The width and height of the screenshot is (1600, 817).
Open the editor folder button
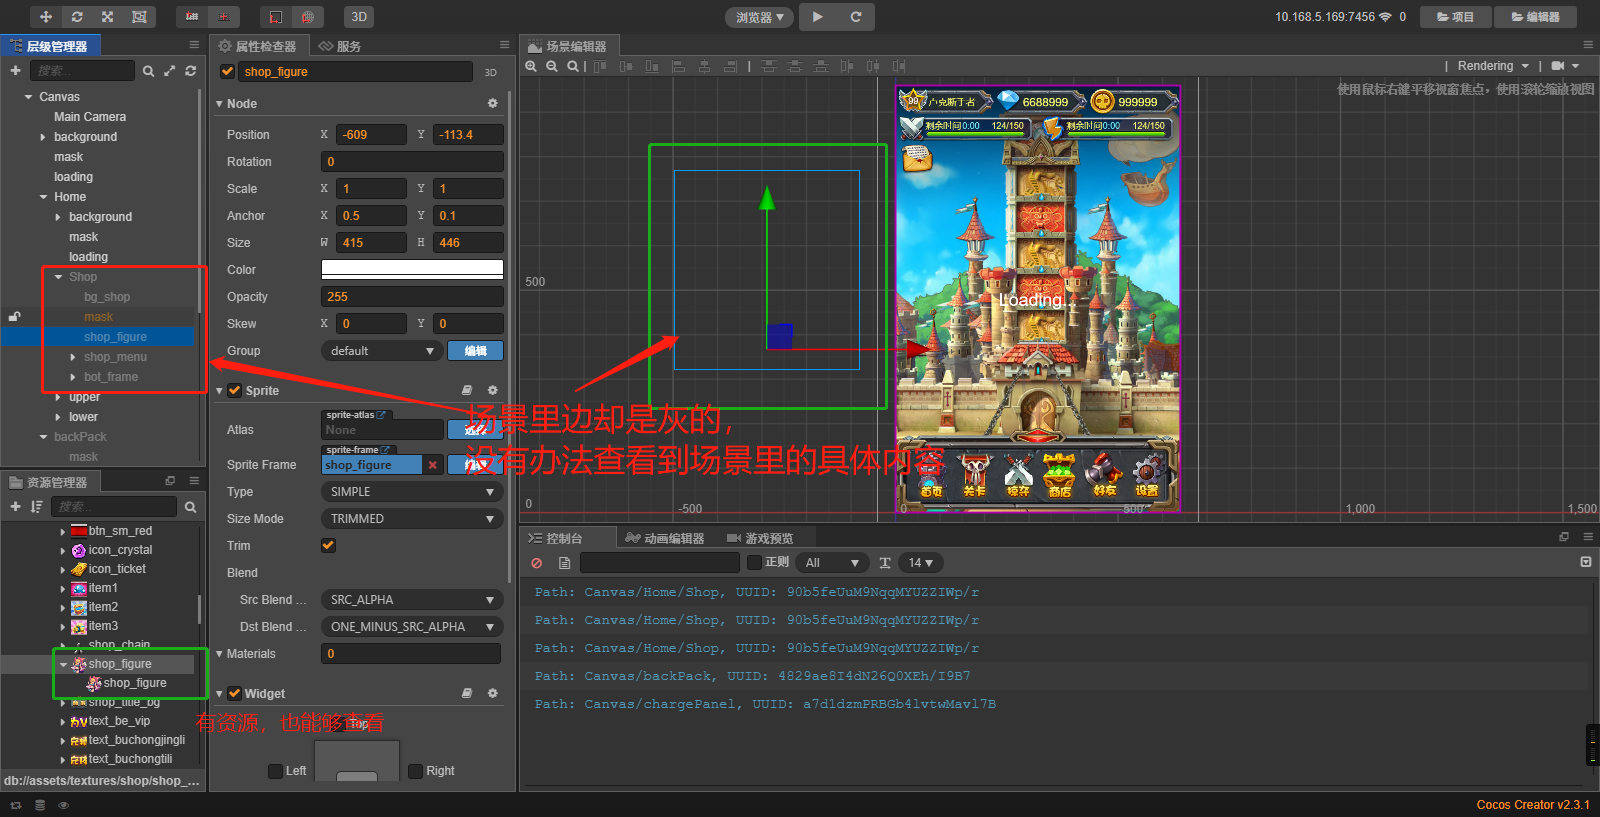click(x=1536, y=17)
